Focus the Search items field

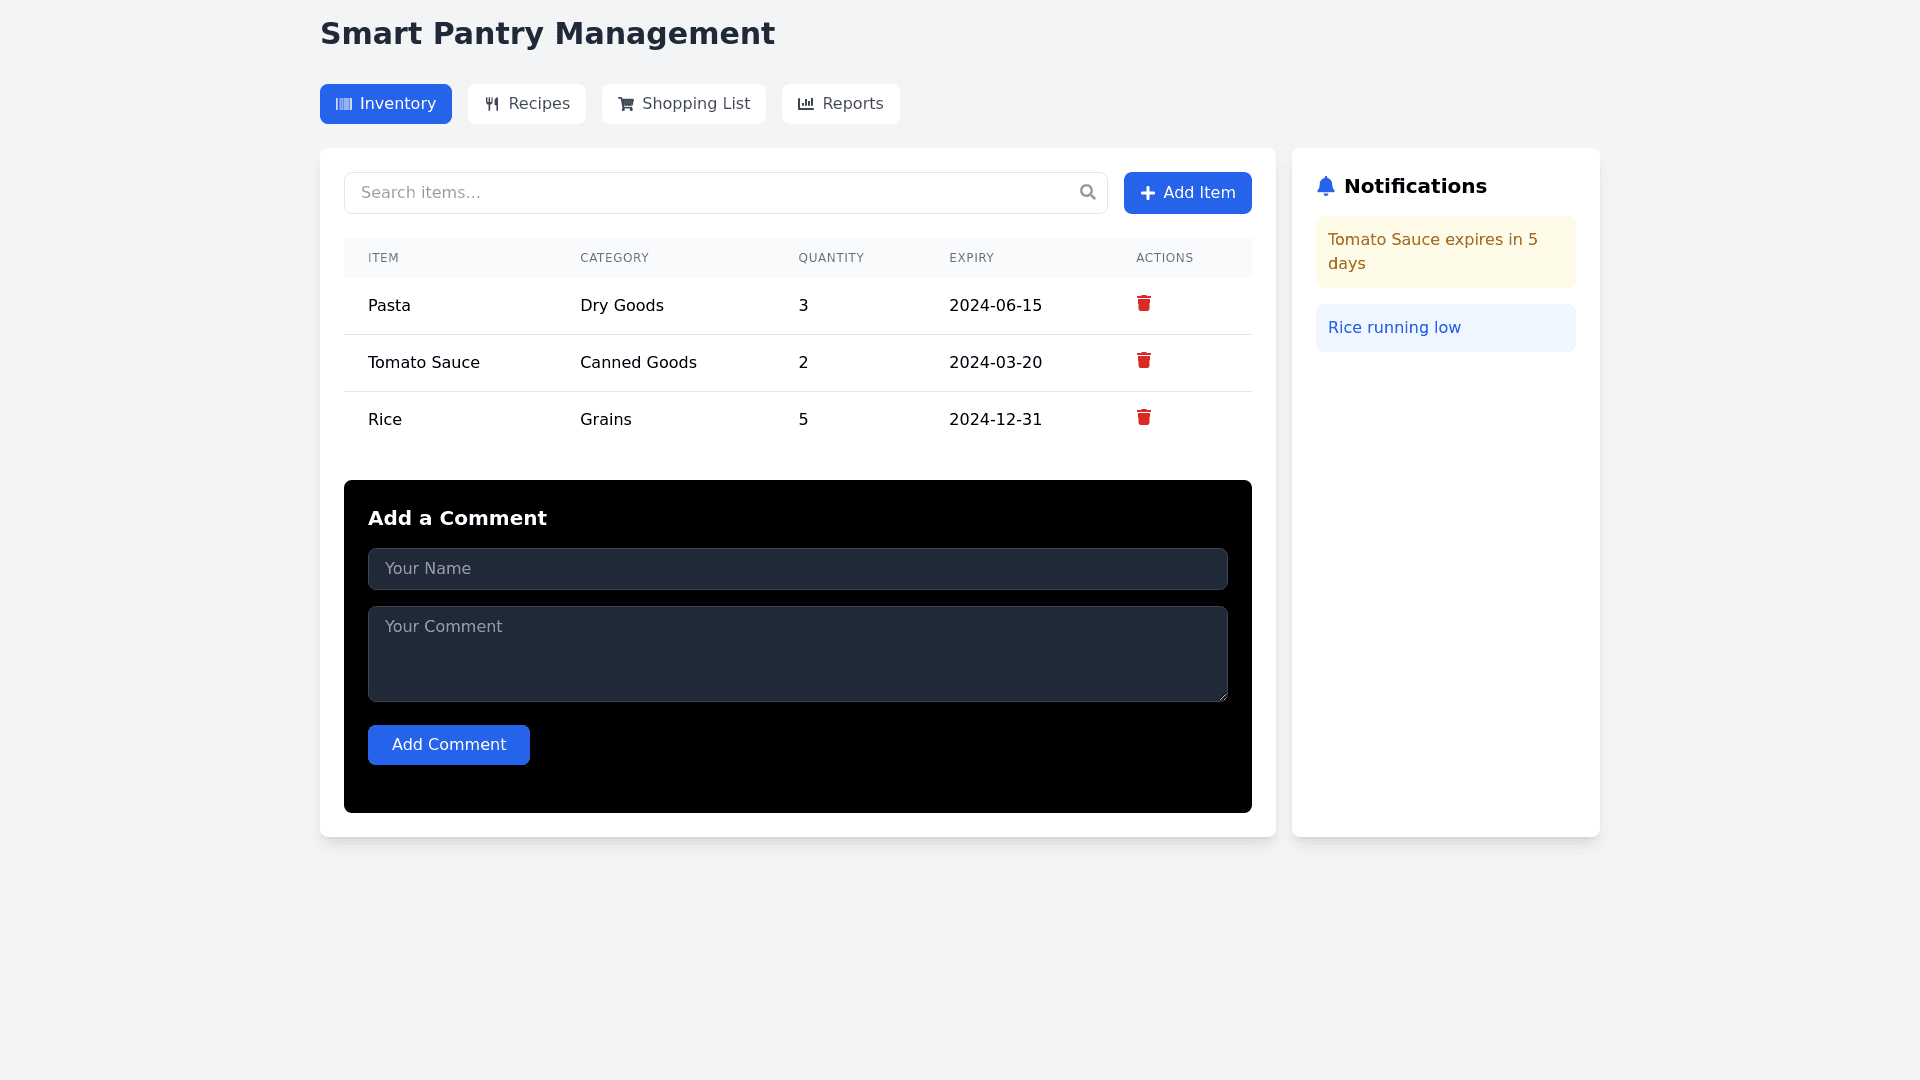[710, 193]
